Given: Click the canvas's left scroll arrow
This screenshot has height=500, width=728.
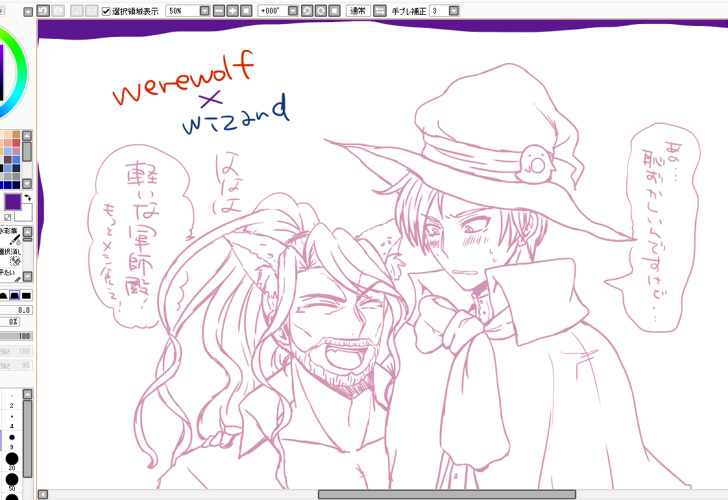Looking at the screenshot, I should point(43,494).
